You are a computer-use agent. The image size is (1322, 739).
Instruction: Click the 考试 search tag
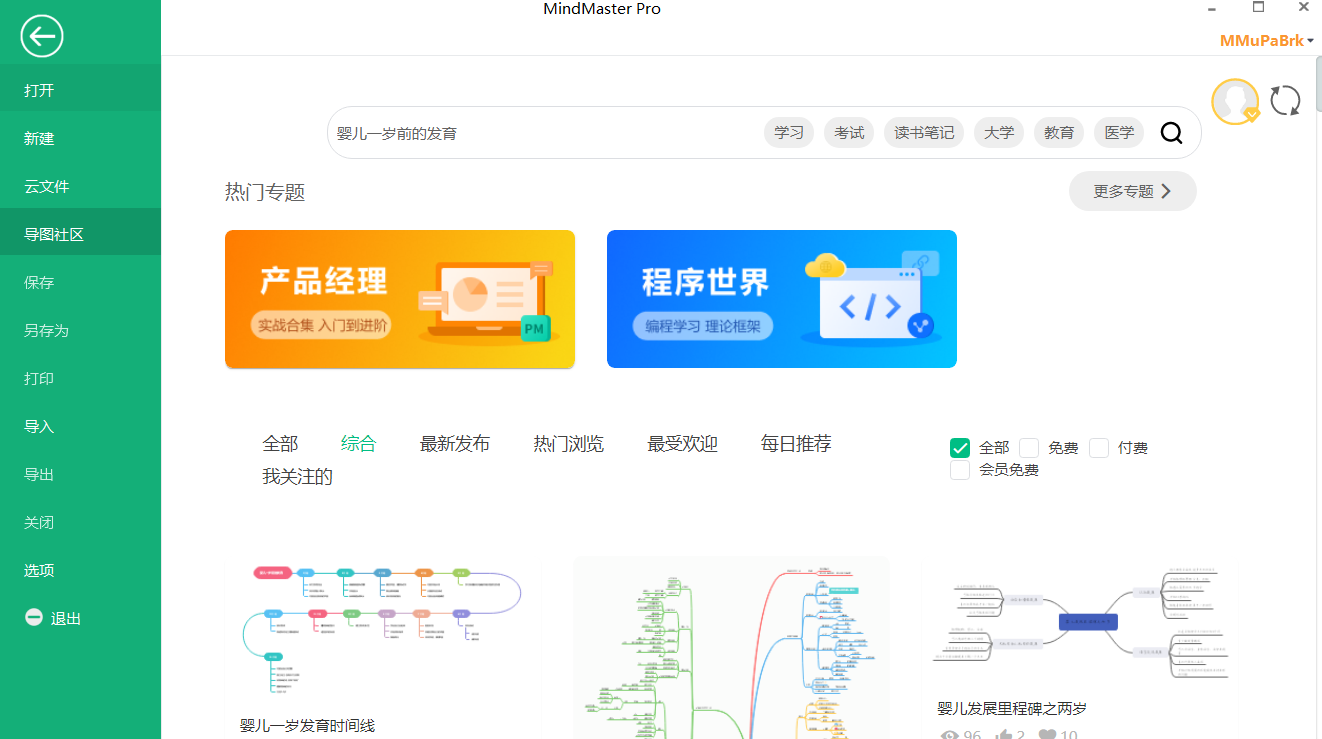coord(849,132)
